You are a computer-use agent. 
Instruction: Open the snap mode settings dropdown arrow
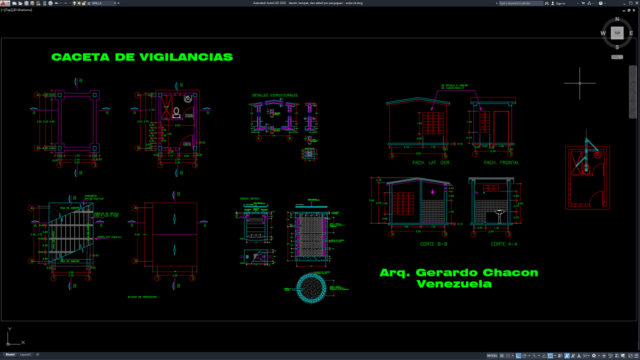[x=513, y=356]
